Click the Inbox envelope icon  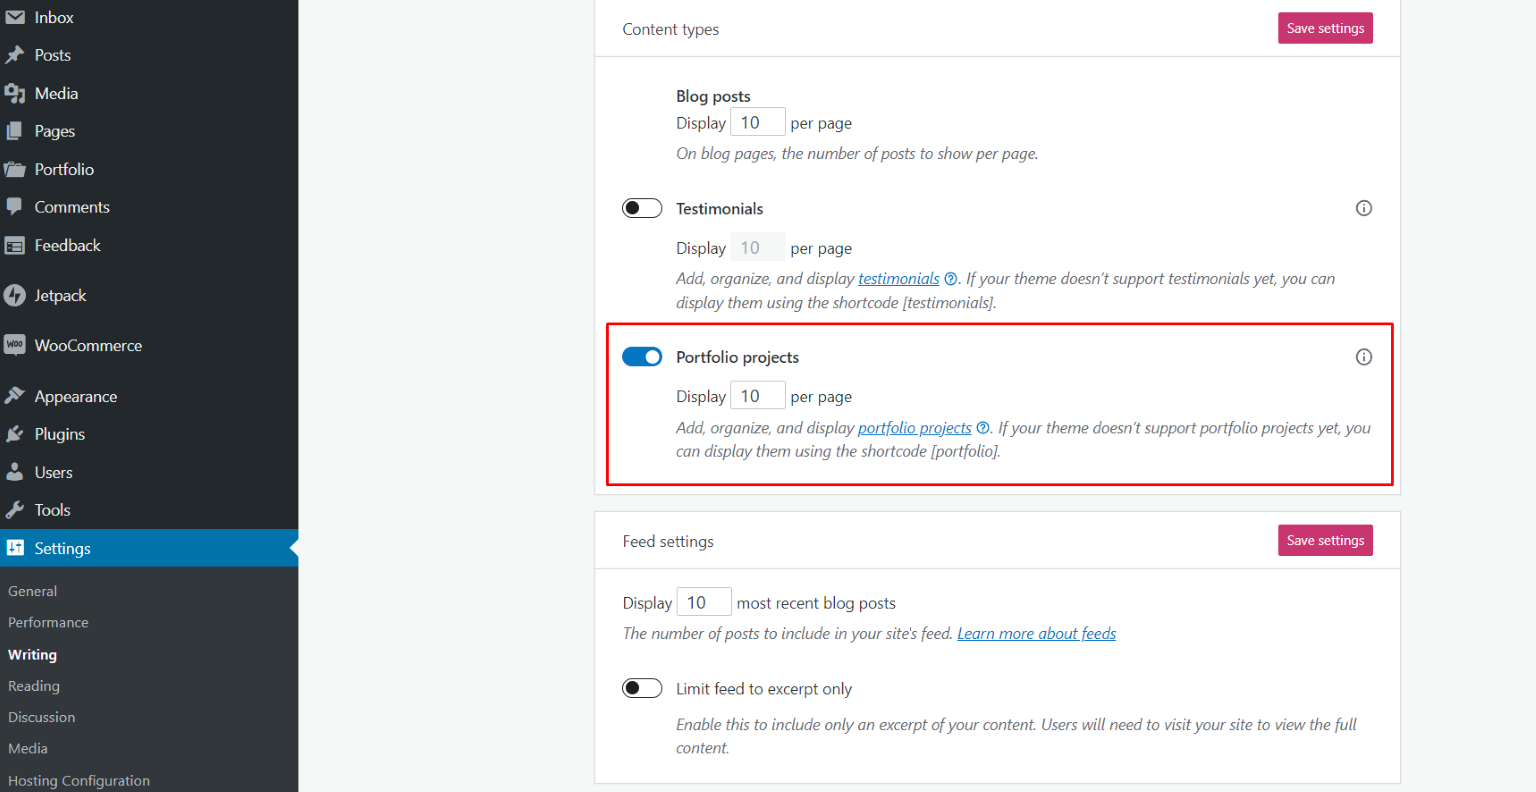click(x=15, y=17)
